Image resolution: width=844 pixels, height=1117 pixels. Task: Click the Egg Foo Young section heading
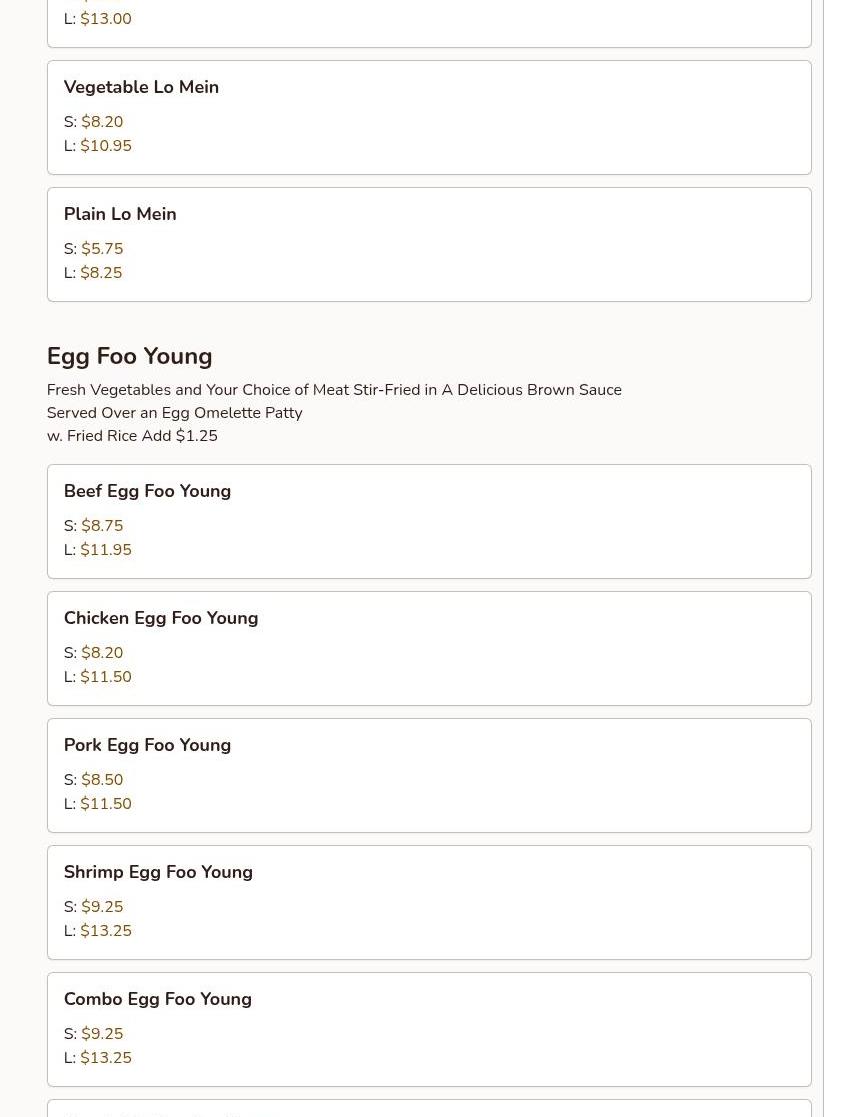(x=129, y=356)
